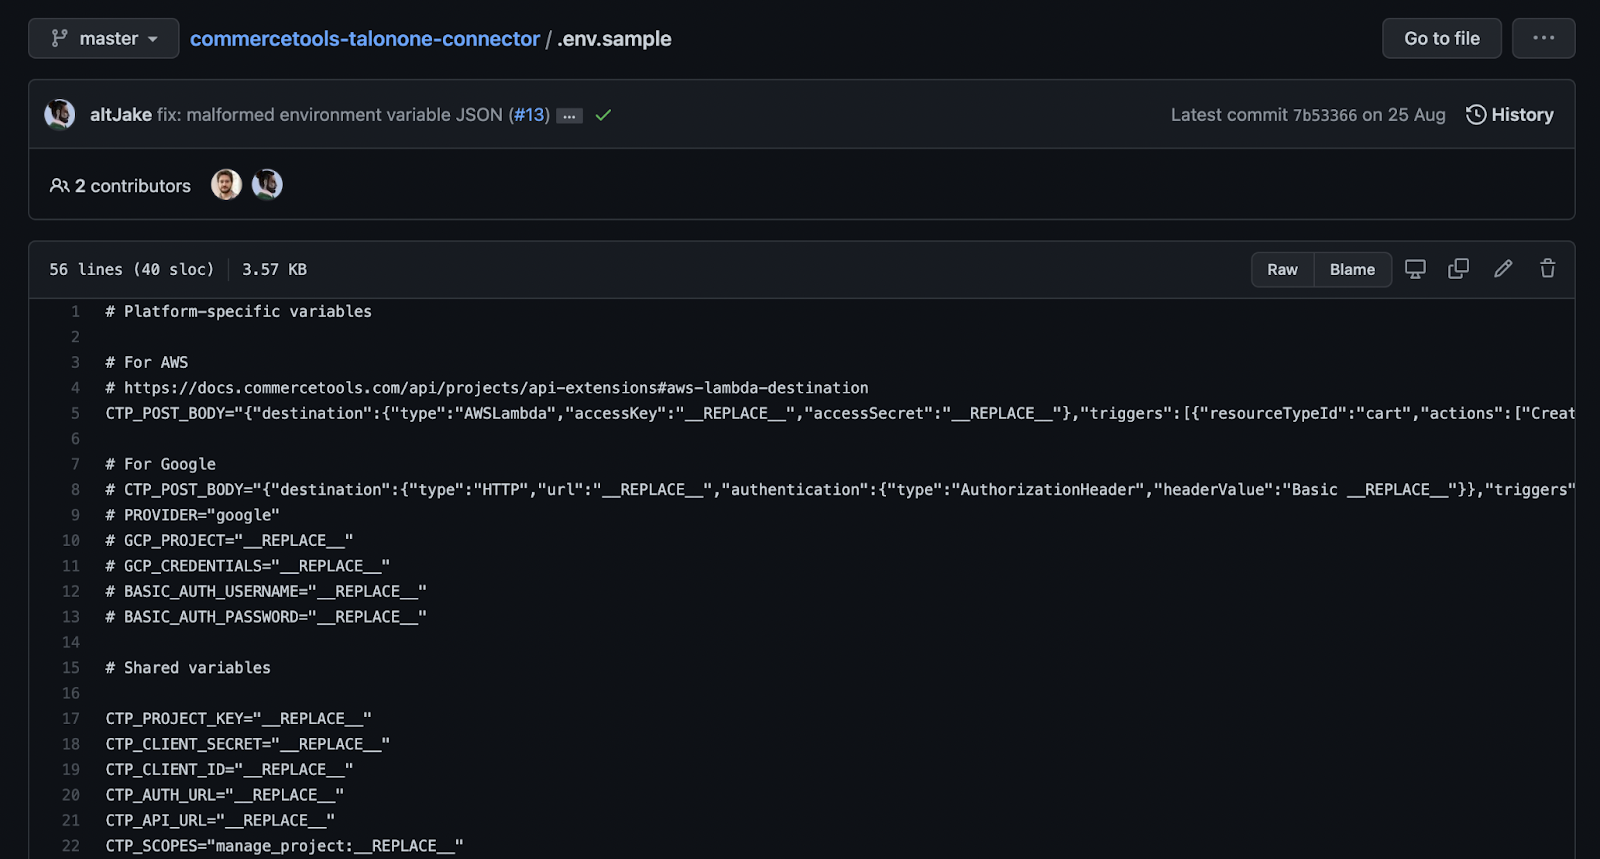Show the green check commit status

click(x=603, y=115)
